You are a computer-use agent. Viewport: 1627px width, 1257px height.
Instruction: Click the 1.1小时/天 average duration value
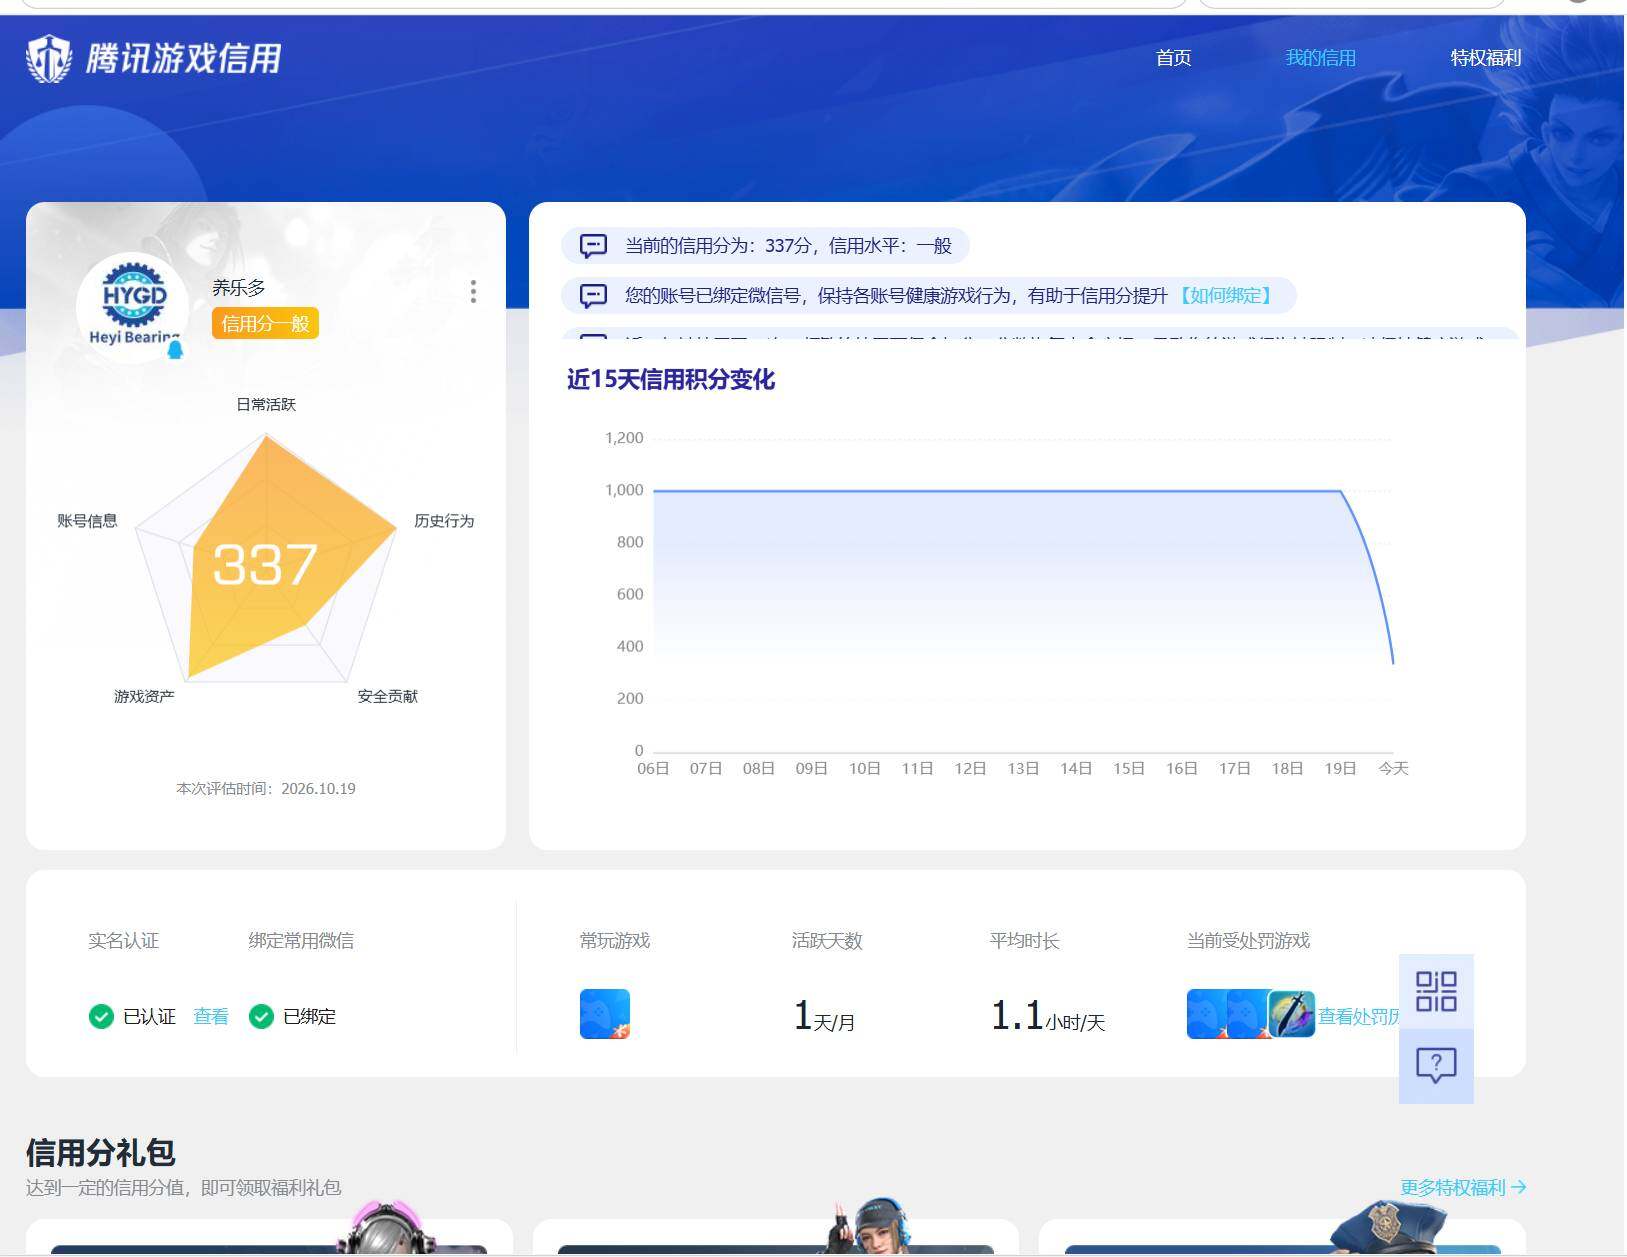click(1048, 1016)
